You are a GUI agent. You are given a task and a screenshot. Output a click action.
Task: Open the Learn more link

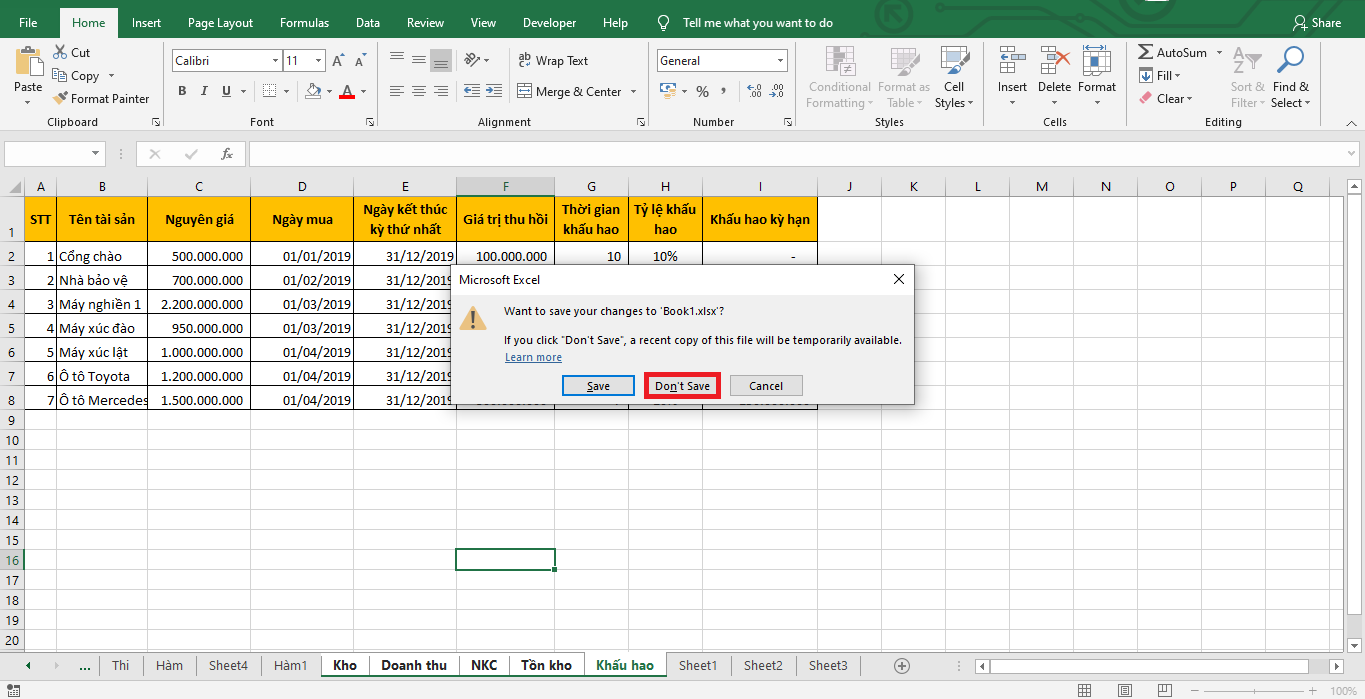[x=533, y=358]
